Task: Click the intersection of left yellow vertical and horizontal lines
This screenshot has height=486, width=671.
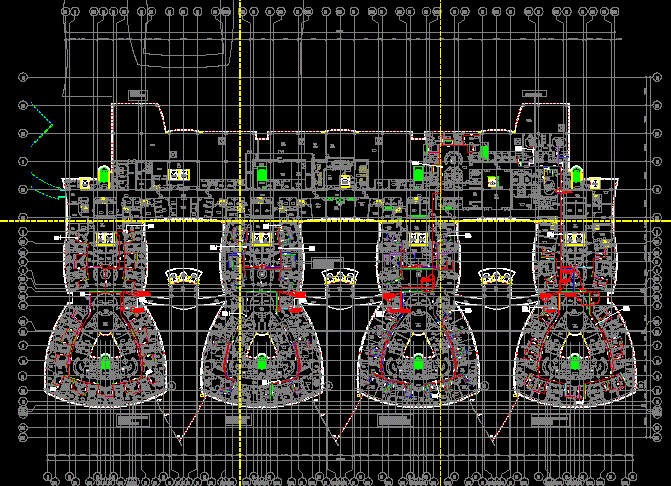Action: [x=241, y=220]
